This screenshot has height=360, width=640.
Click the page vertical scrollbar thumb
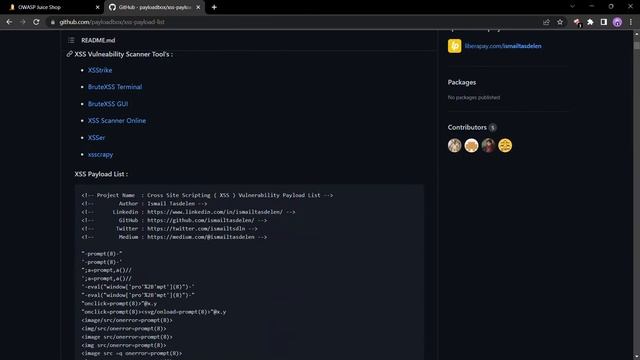click(x=636, y=46)
